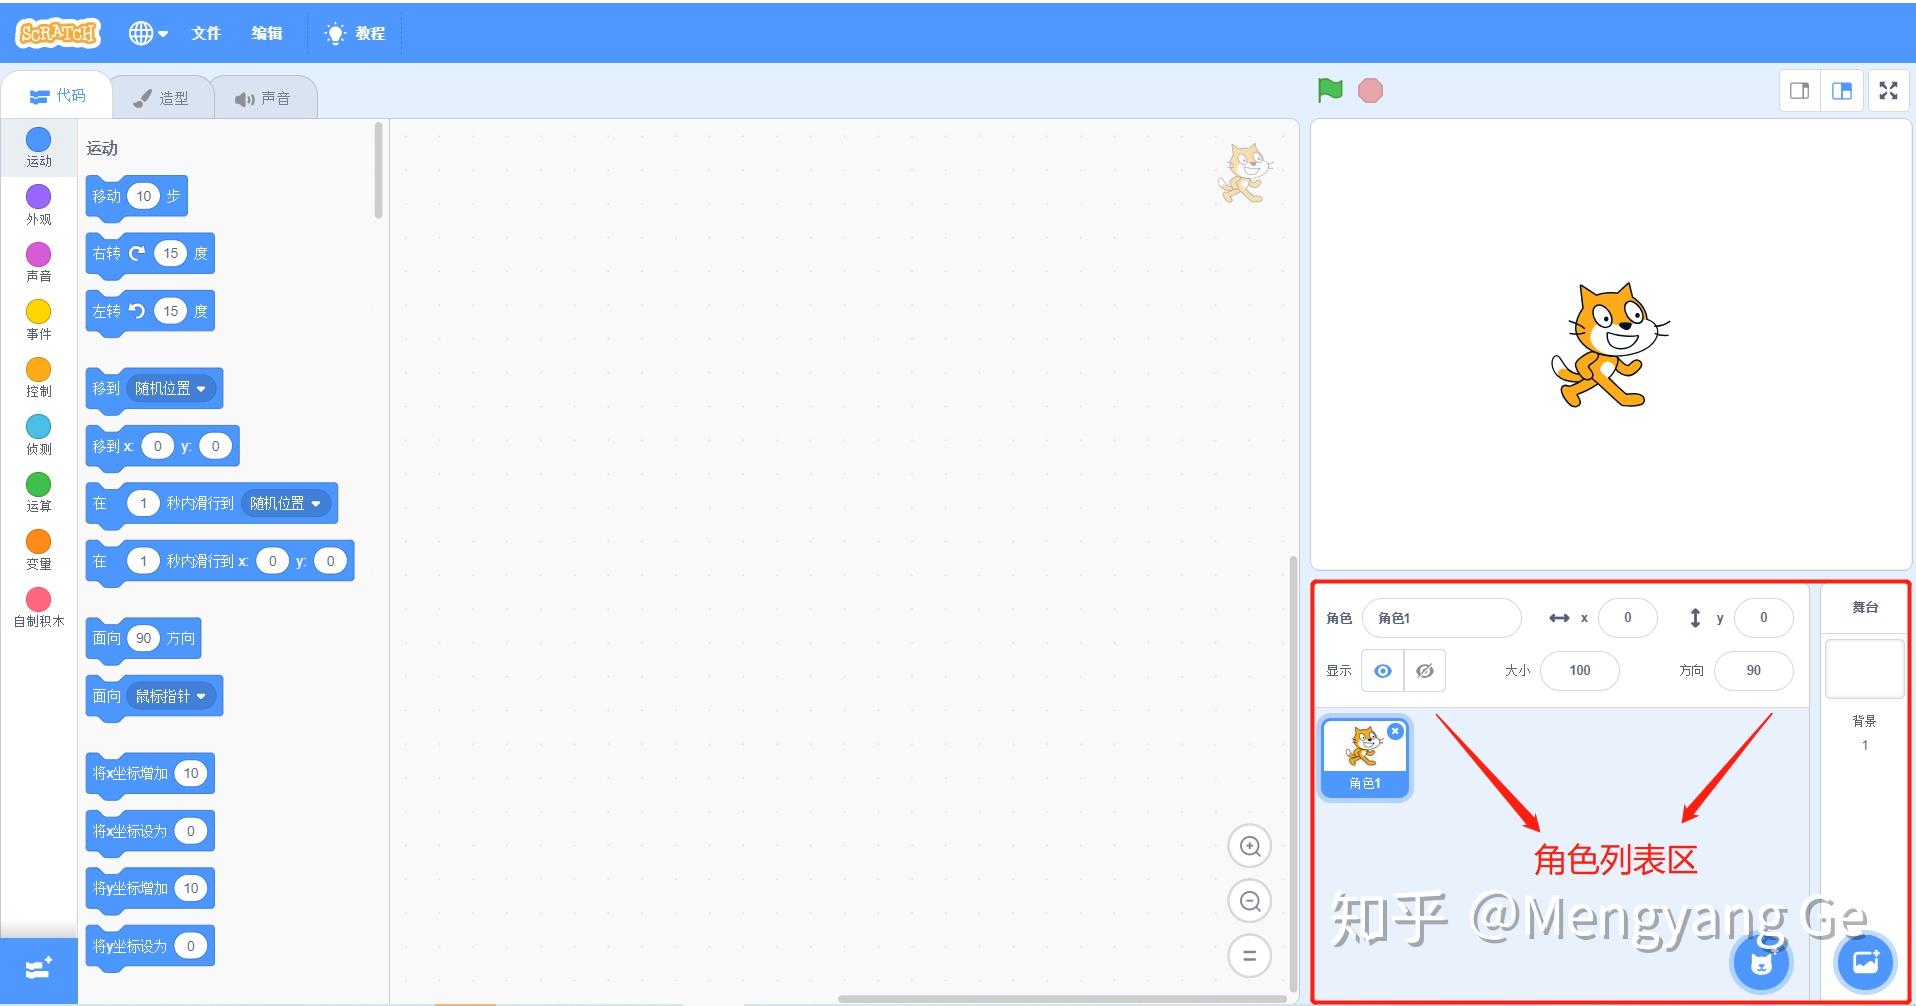Switch to large stage layout

[1841, 91]
